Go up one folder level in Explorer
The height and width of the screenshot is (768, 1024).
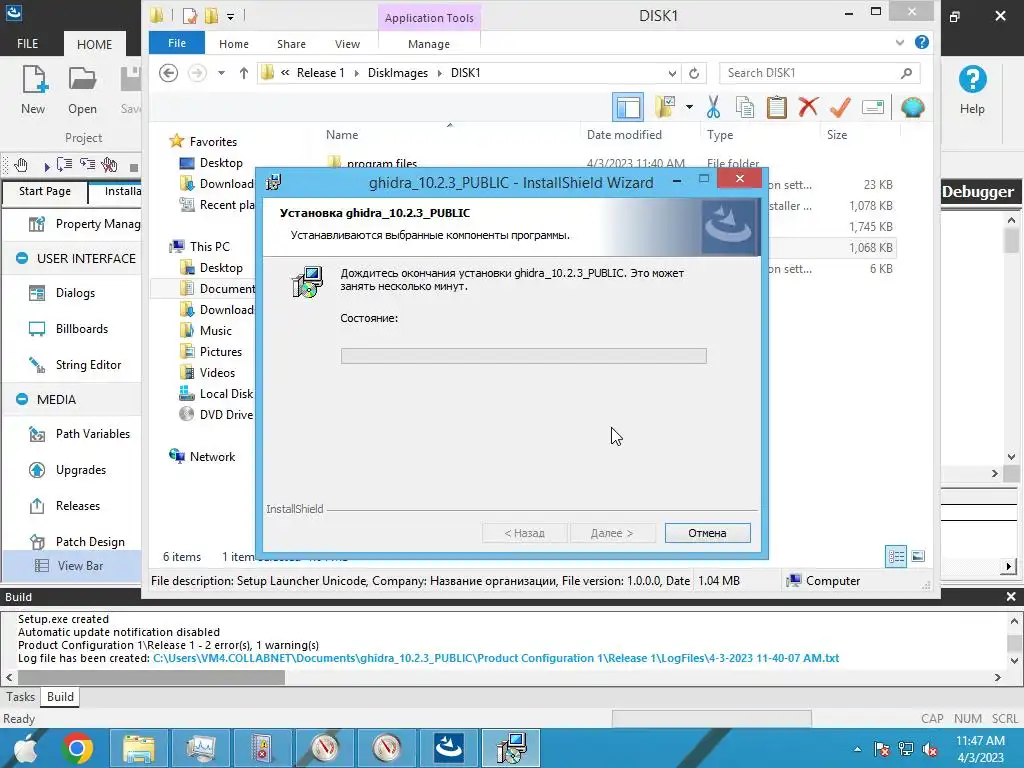point(244,73)
